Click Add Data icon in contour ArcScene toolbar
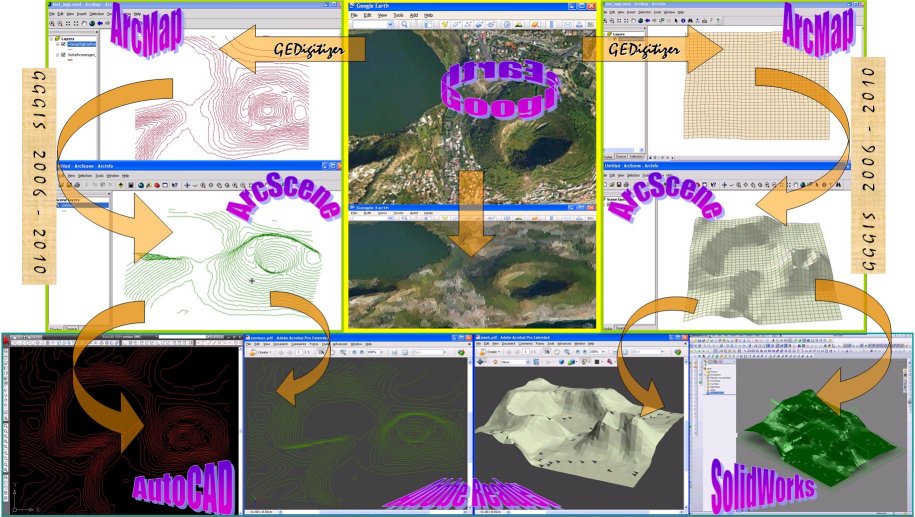 point(120,185)
